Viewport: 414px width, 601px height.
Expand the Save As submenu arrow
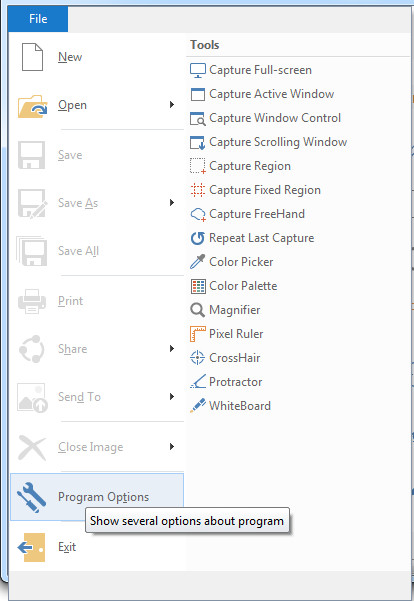172,202
